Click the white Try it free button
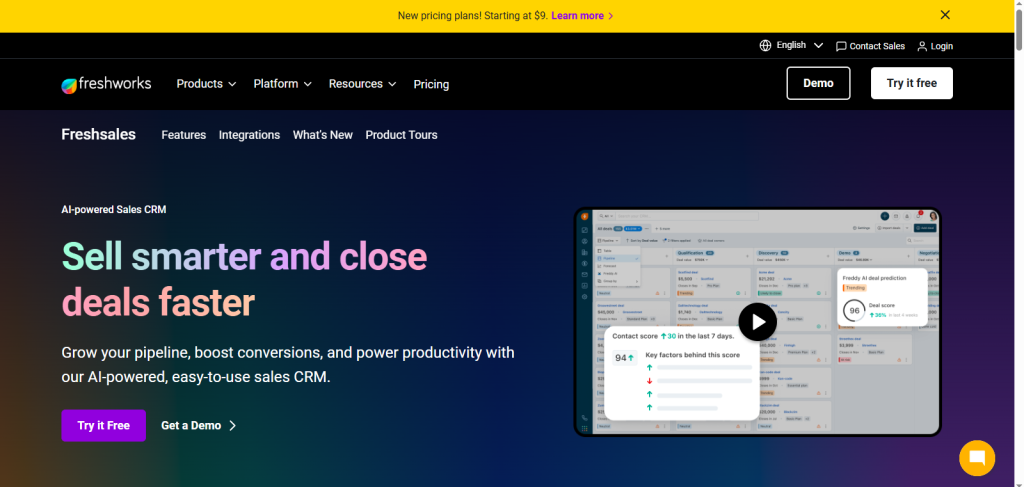 tap(911, 83)
